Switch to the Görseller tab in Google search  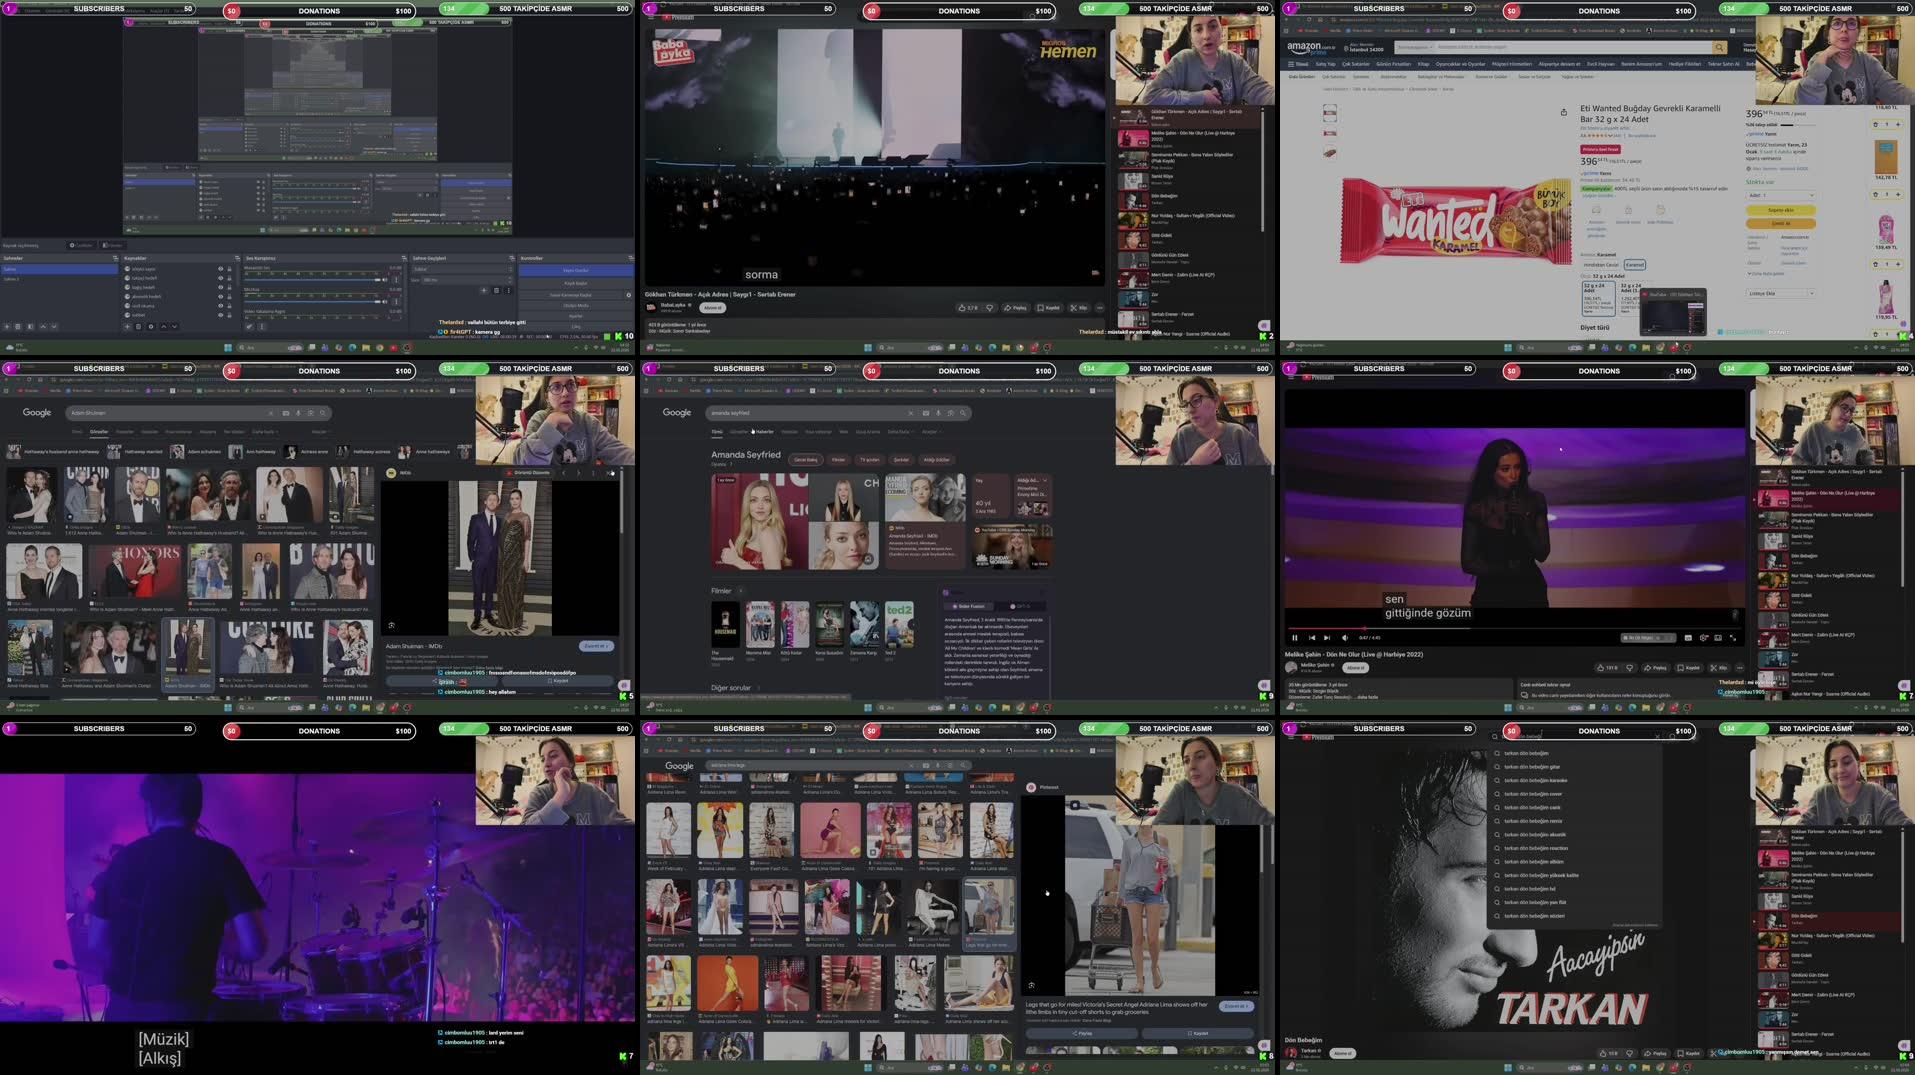(98, 432)
